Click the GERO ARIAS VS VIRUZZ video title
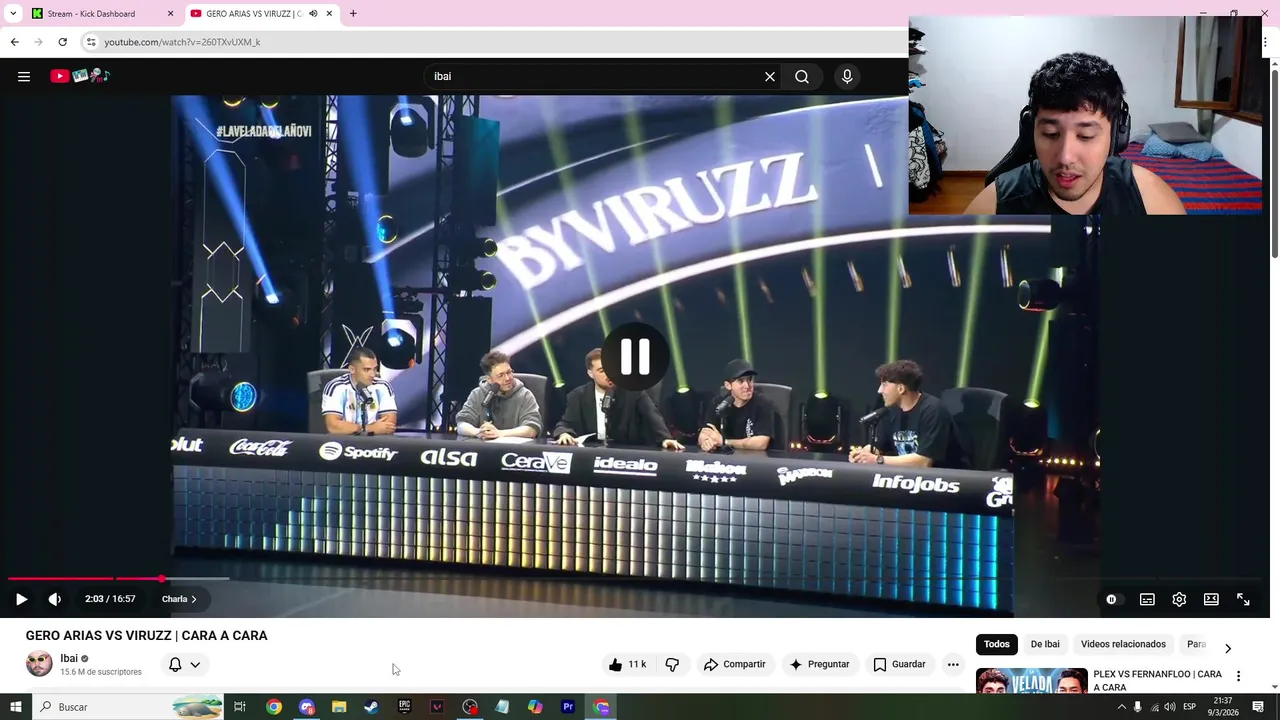Screen dimensions: 1280x720 coord(146,635)
